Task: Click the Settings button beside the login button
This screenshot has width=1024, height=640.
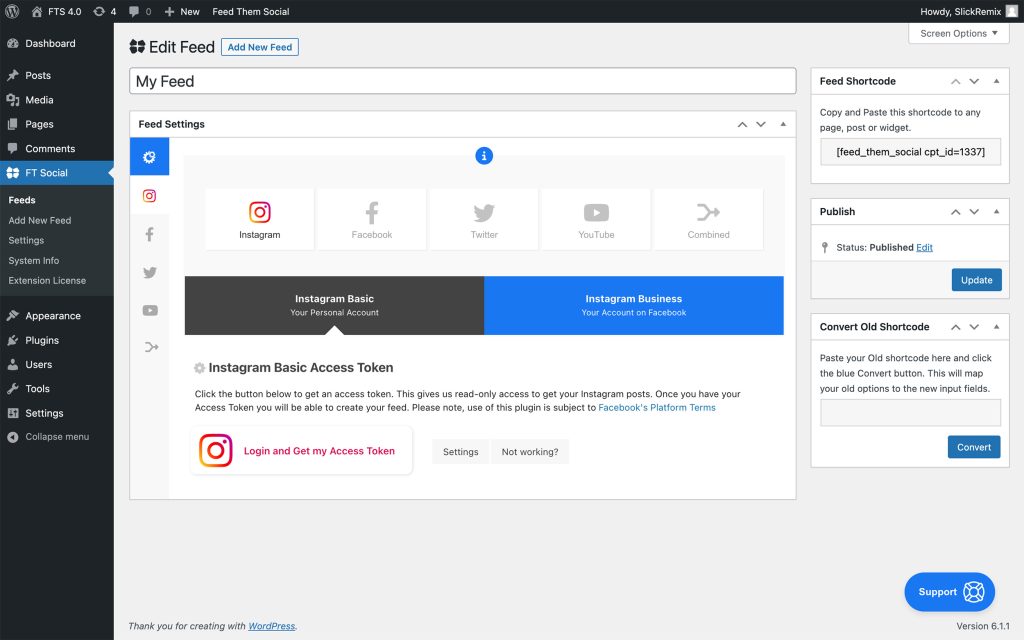Action: (460, 452)
